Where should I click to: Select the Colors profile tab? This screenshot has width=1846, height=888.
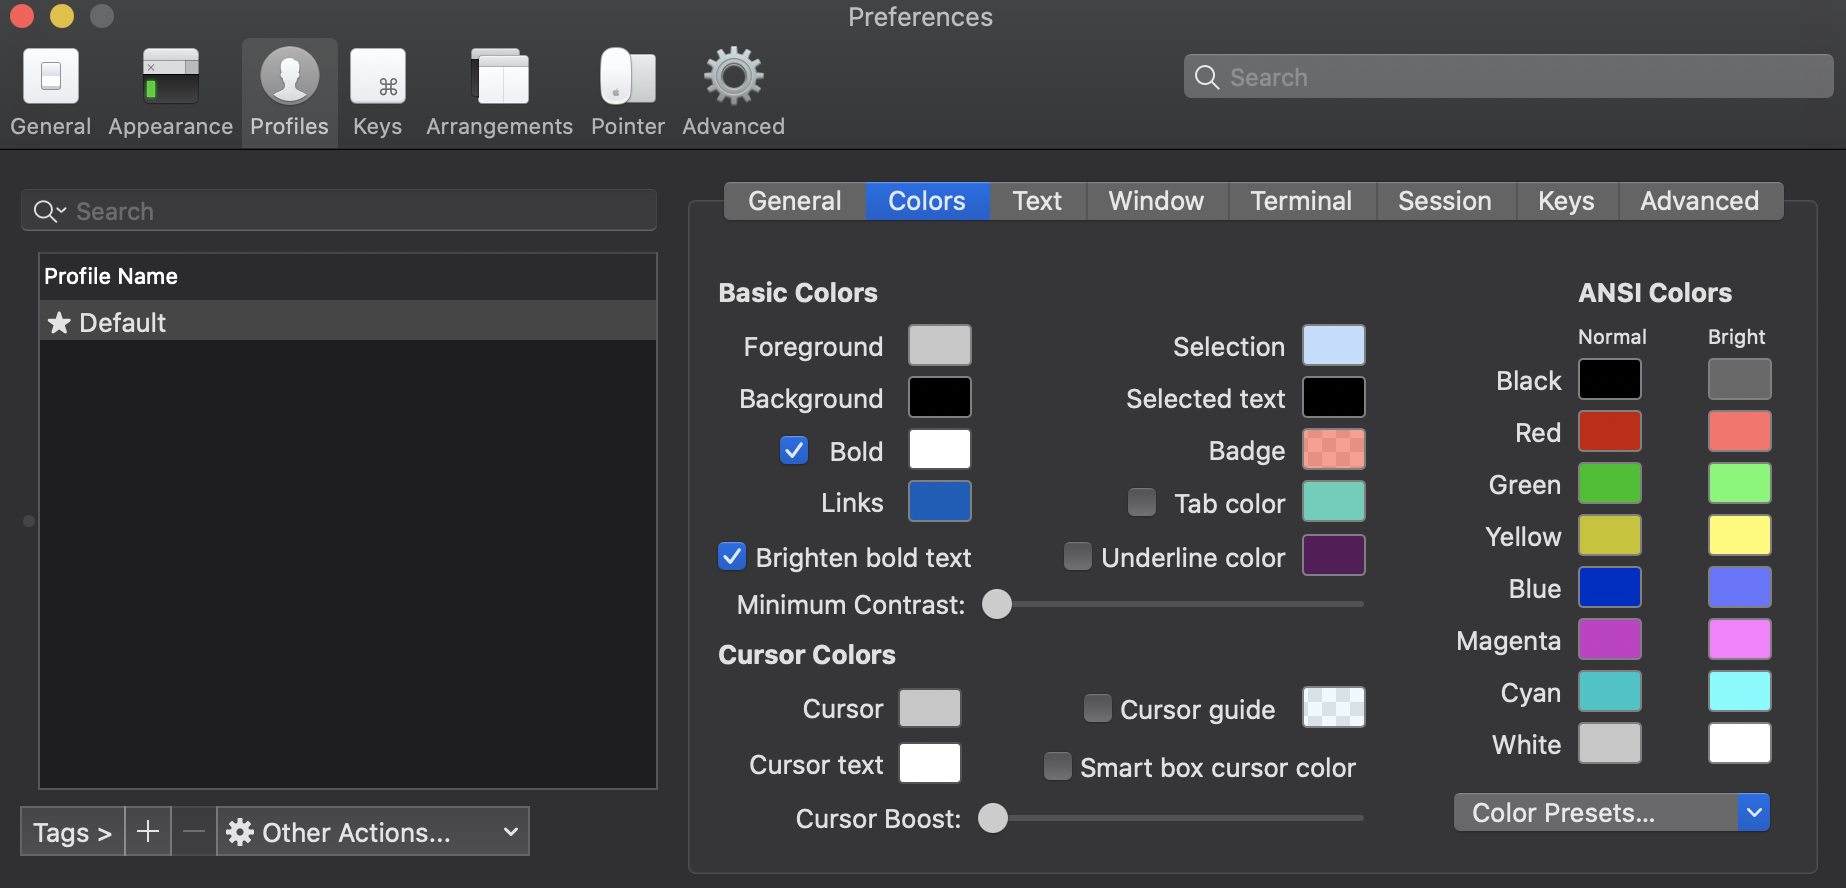tap(927, 201)
